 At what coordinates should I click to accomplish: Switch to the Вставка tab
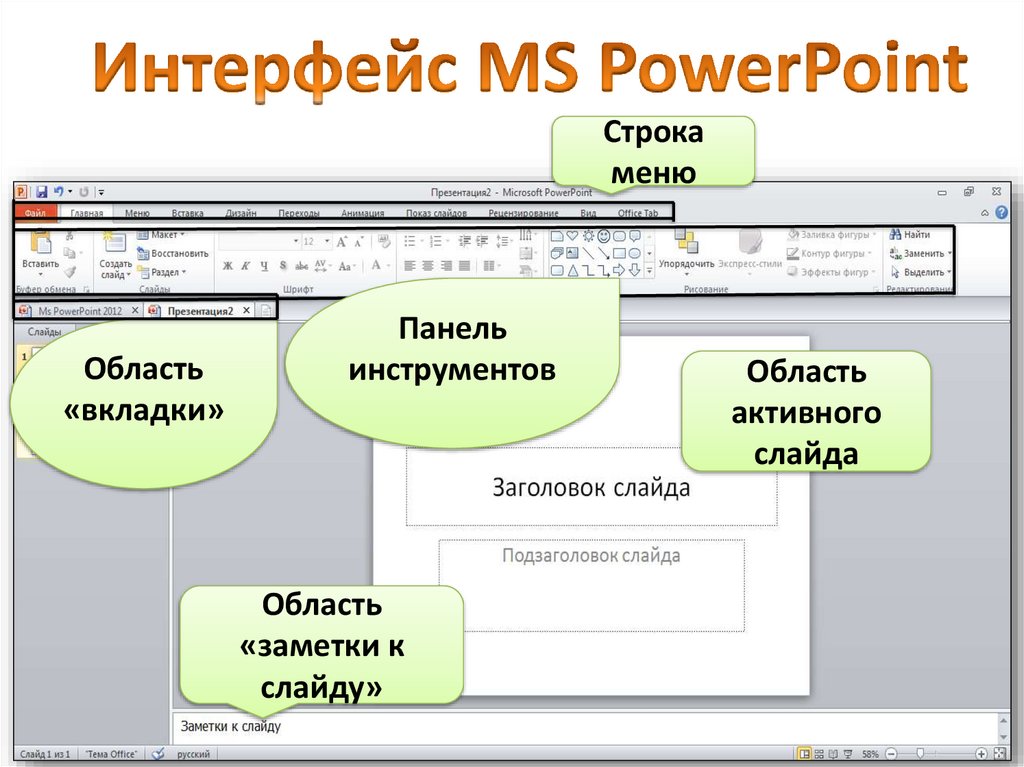pyautogui.click(x=187, y=213)
